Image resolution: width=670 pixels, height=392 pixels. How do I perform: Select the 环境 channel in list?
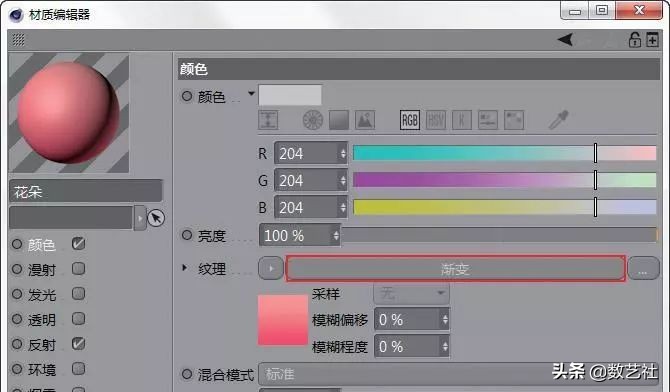tap(41, 369)
